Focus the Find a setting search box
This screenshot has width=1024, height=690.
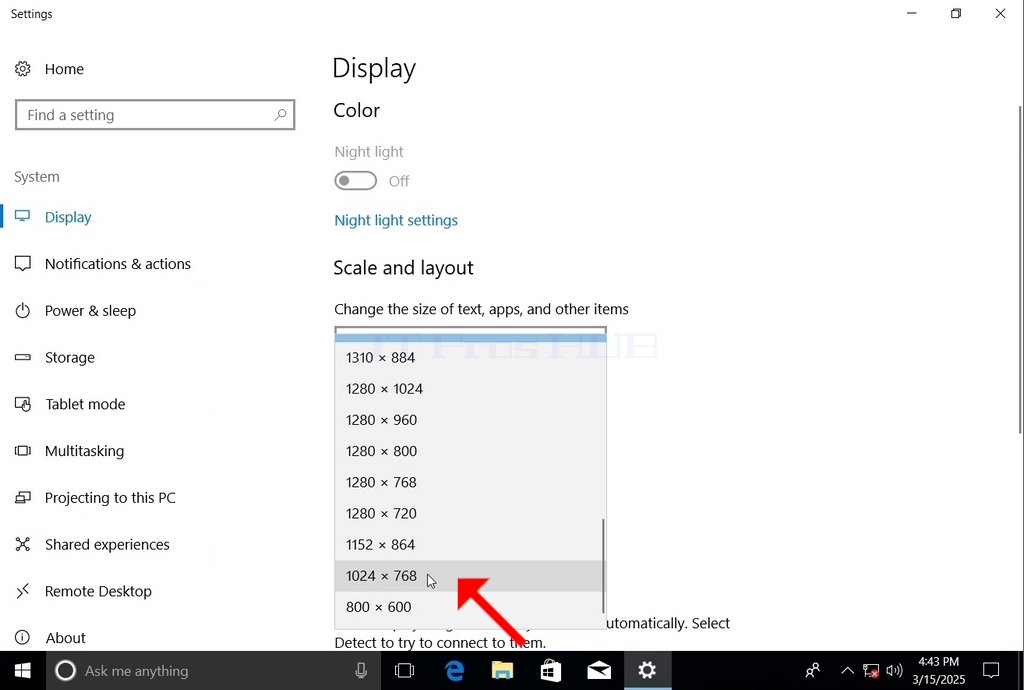coord(155,115)
